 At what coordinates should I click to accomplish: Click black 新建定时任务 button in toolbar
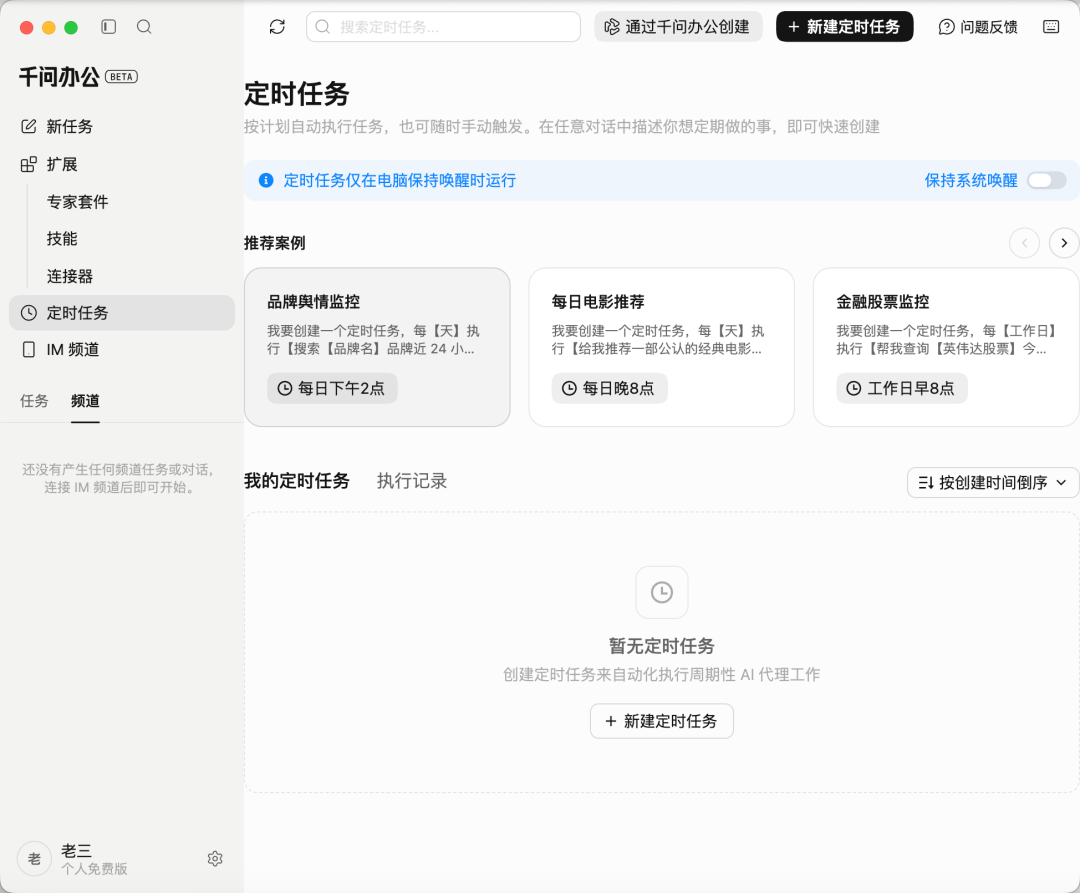coord(844,27)
